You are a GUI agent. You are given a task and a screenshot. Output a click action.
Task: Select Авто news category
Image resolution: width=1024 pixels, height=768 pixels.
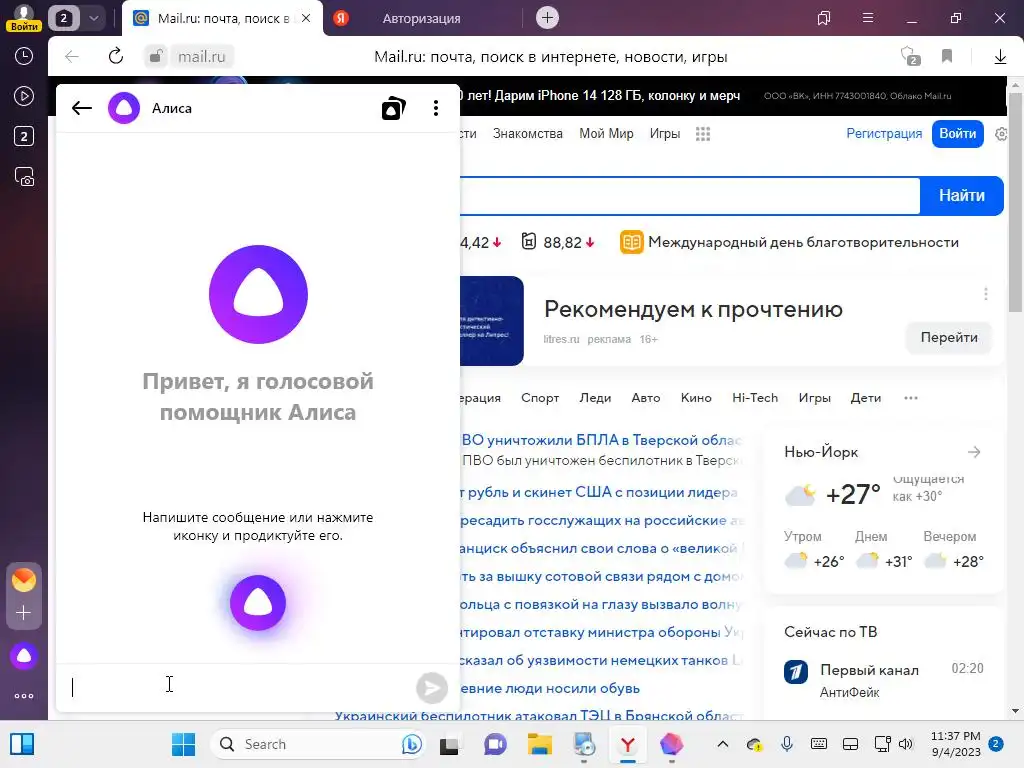646,398
